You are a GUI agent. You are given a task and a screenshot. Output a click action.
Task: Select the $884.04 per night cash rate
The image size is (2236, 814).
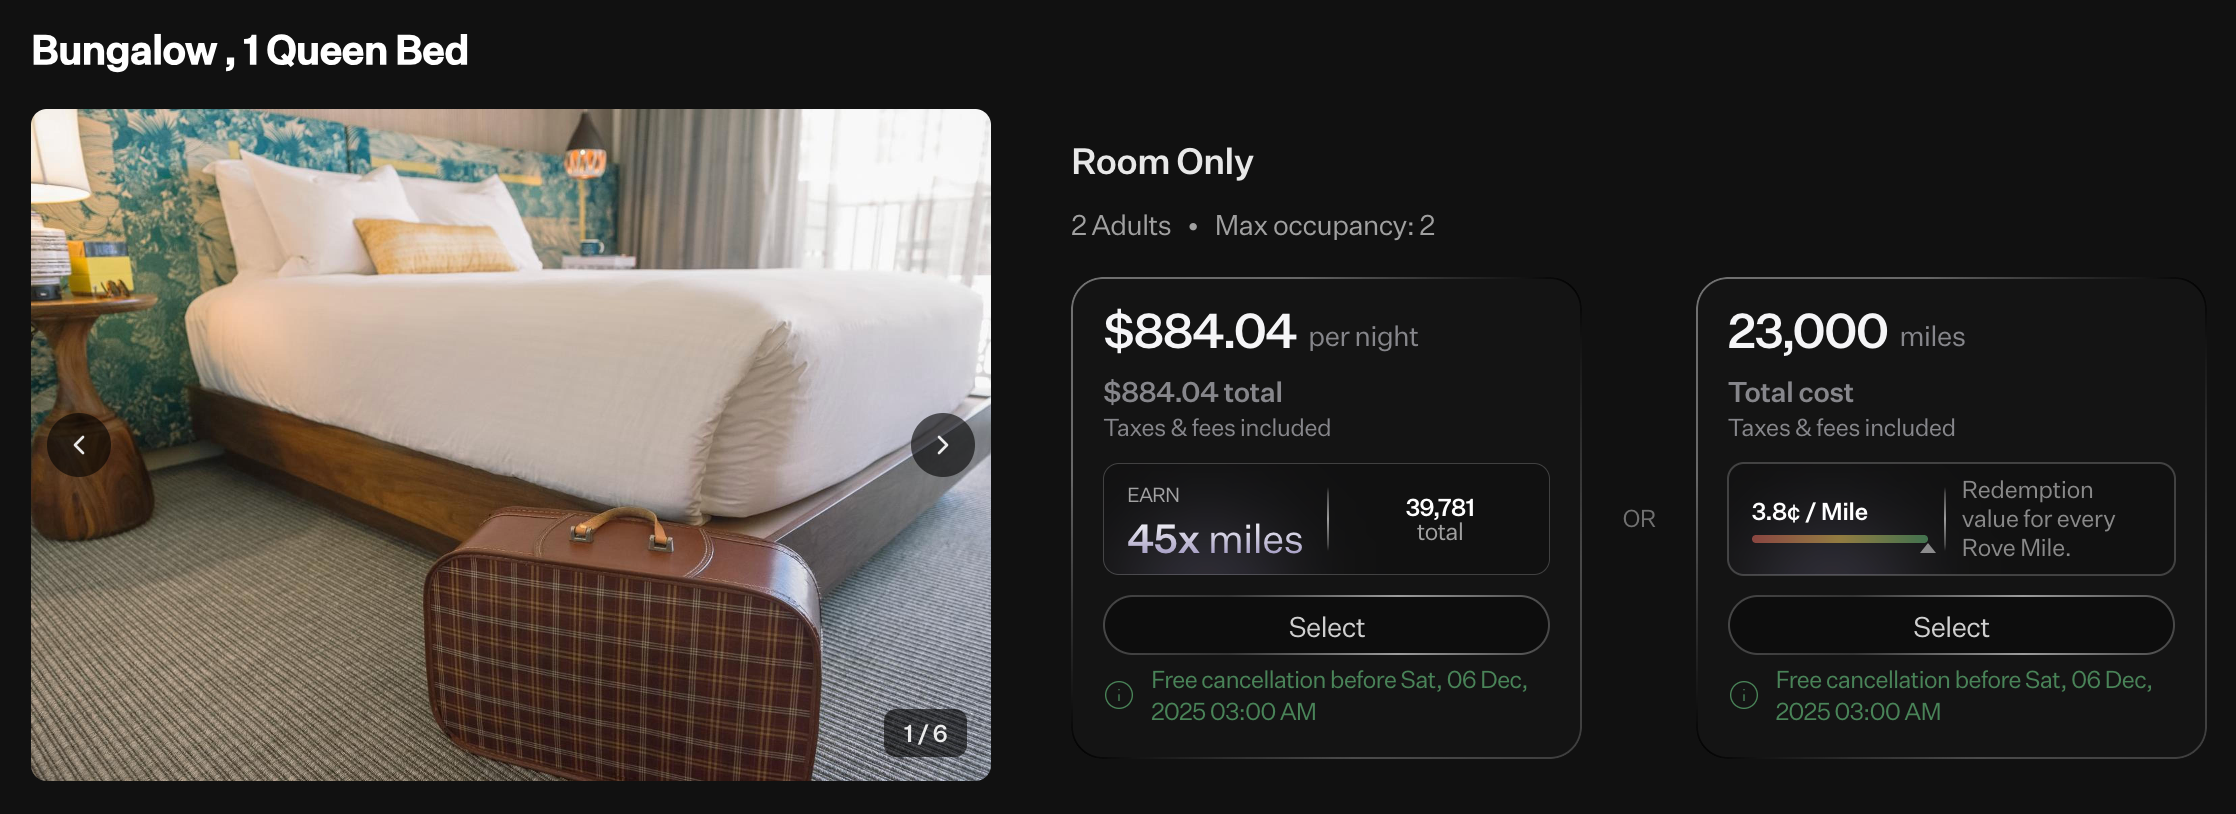(x=1326, y=626)
